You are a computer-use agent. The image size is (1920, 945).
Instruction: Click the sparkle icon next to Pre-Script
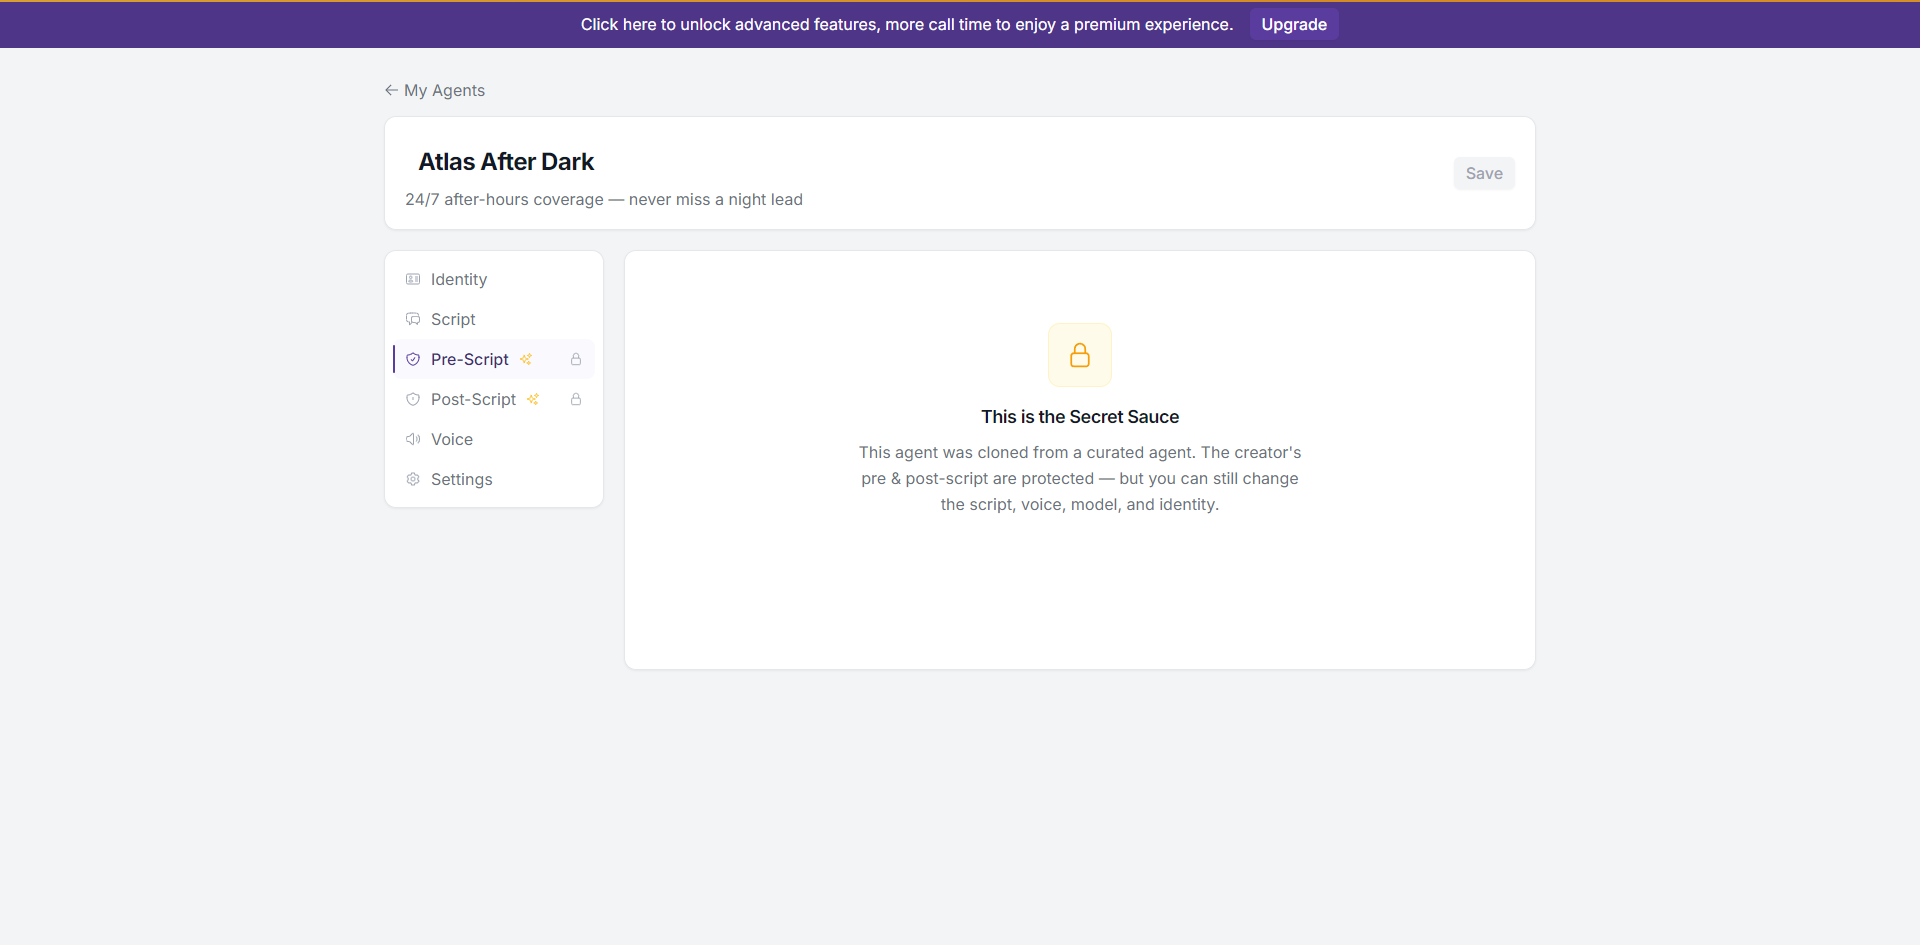click(526, 359)
